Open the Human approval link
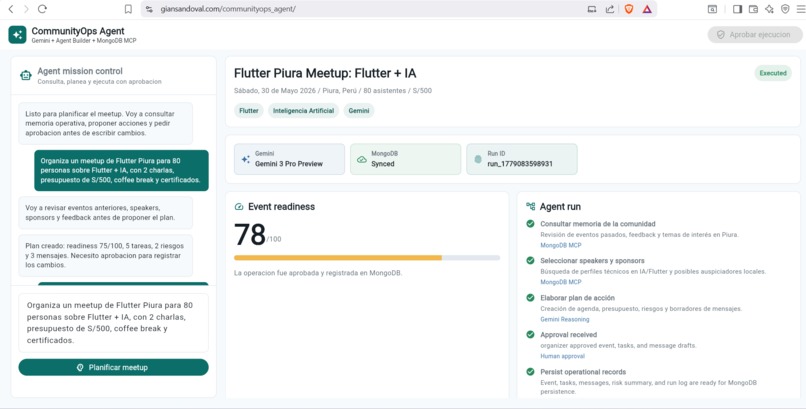The image size is (806, 409). 562,356
